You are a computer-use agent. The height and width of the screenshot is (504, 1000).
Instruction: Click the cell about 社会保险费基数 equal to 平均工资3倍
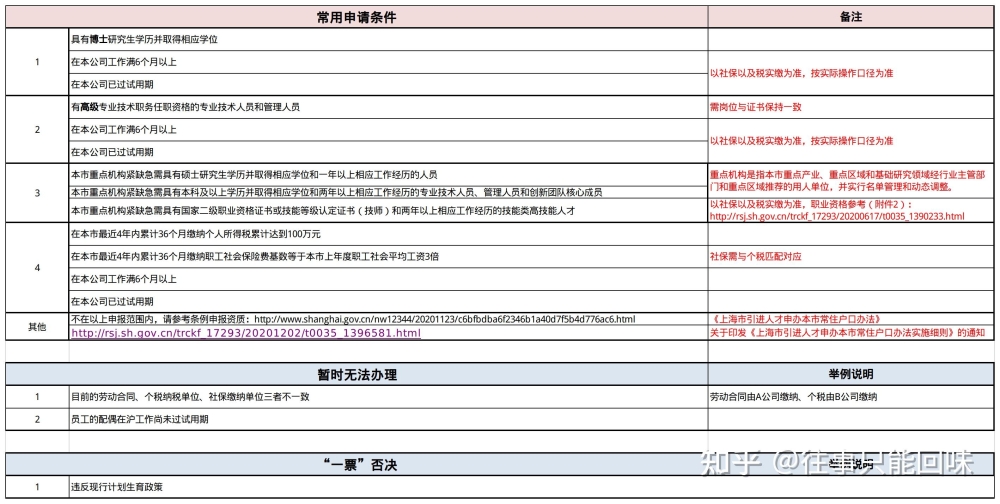[x=388, y=256]
